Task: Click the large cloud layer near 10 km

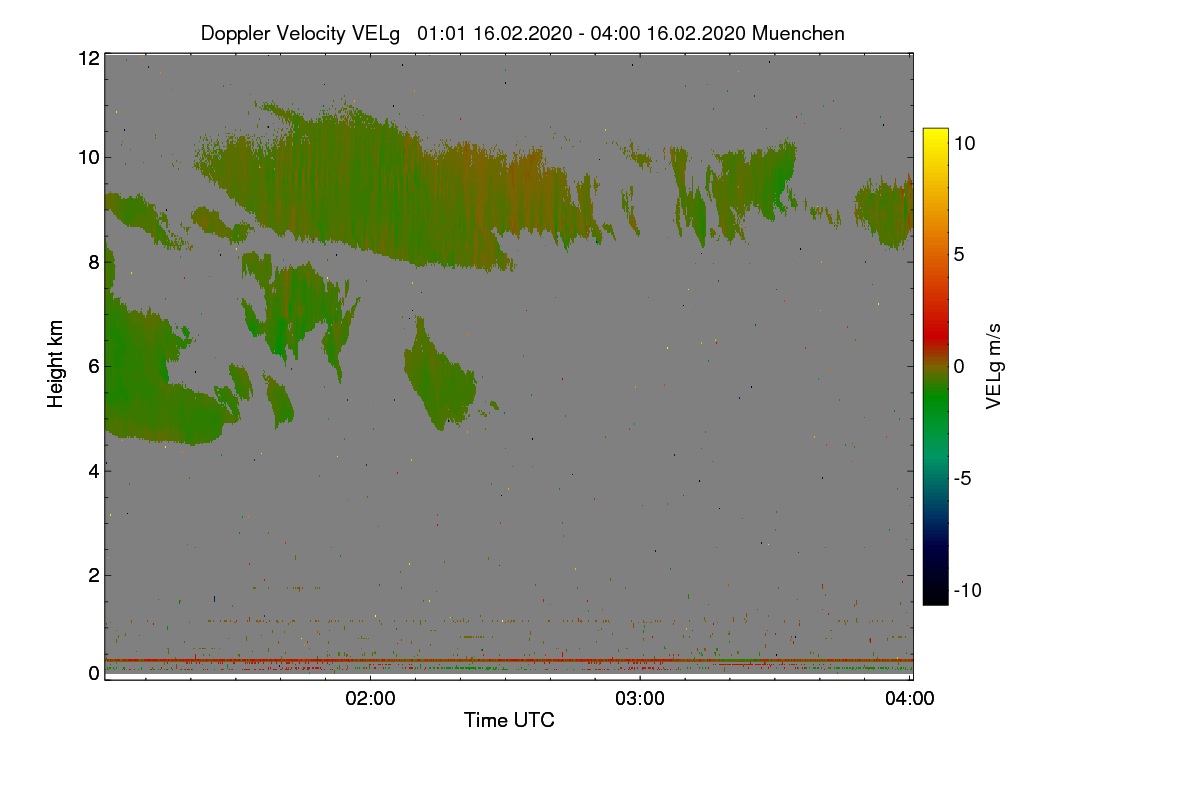Action: tap(400, 190)
